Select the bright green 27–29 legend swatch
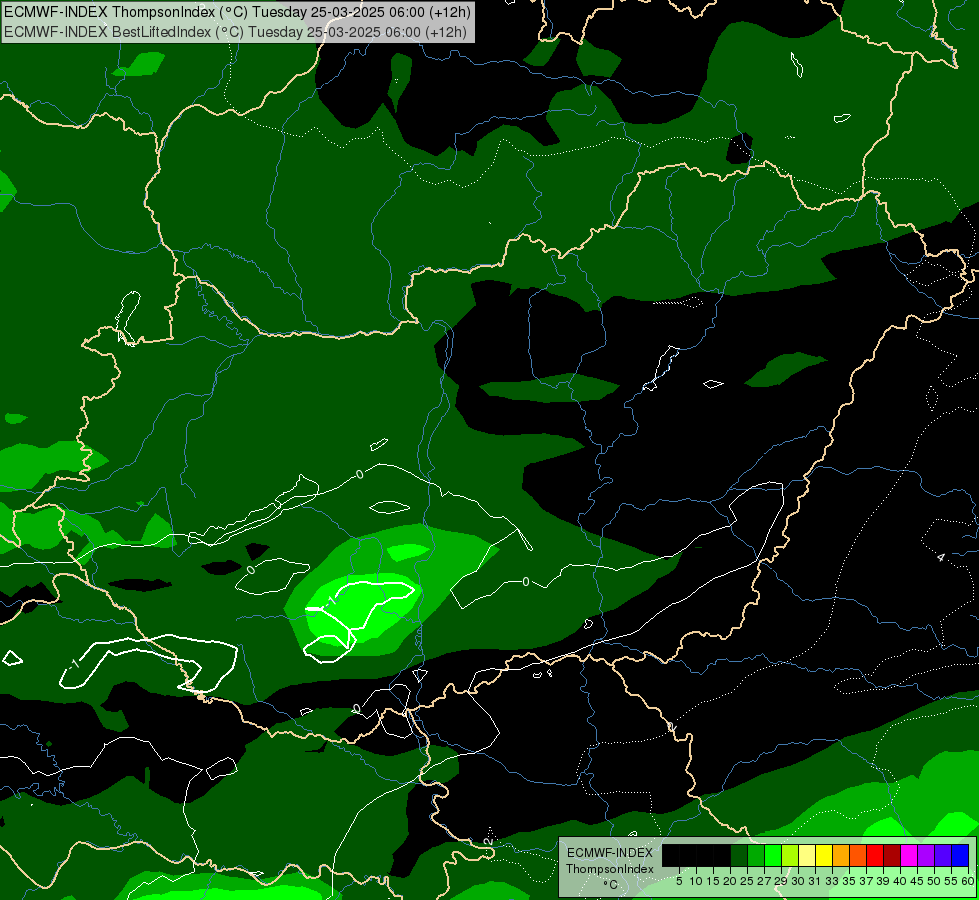Image resolution: width=979 pixels, height=900 pixels. coord(773,855)
